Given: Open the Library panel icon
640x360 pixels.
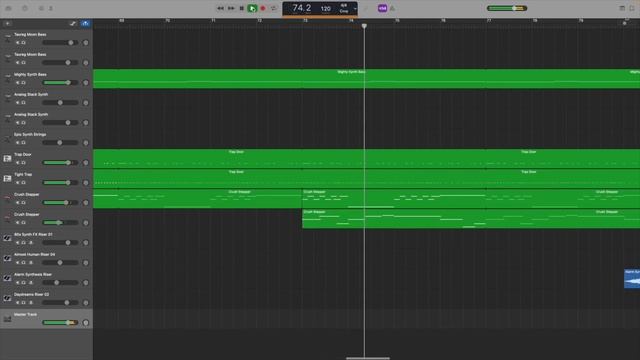Looking at the screenshot, I should [9, 8].
